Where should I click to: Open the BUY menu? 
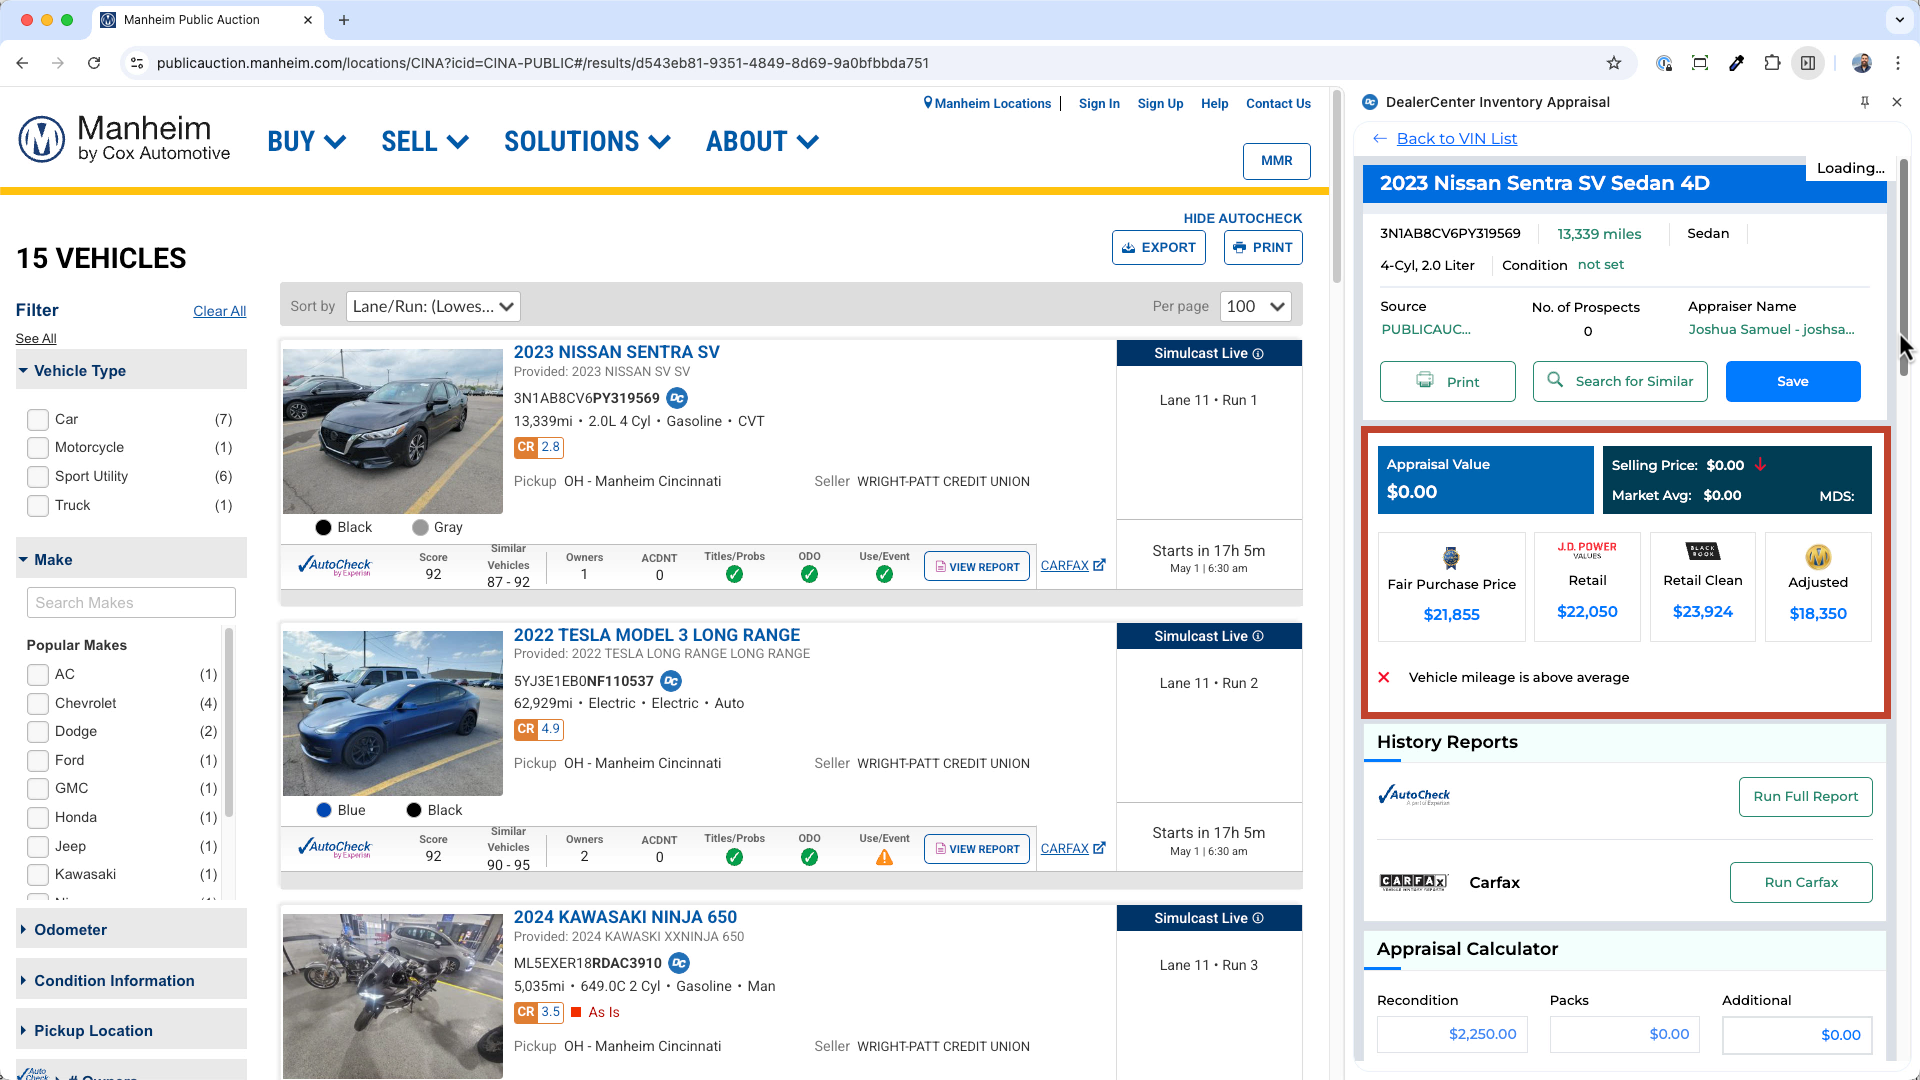(x=307, y=142)
